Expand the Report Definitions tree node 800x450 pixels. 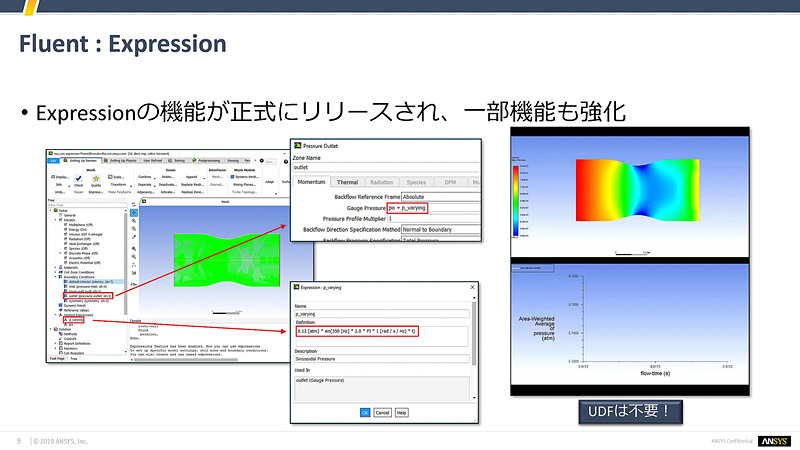[x=56, y=343]
